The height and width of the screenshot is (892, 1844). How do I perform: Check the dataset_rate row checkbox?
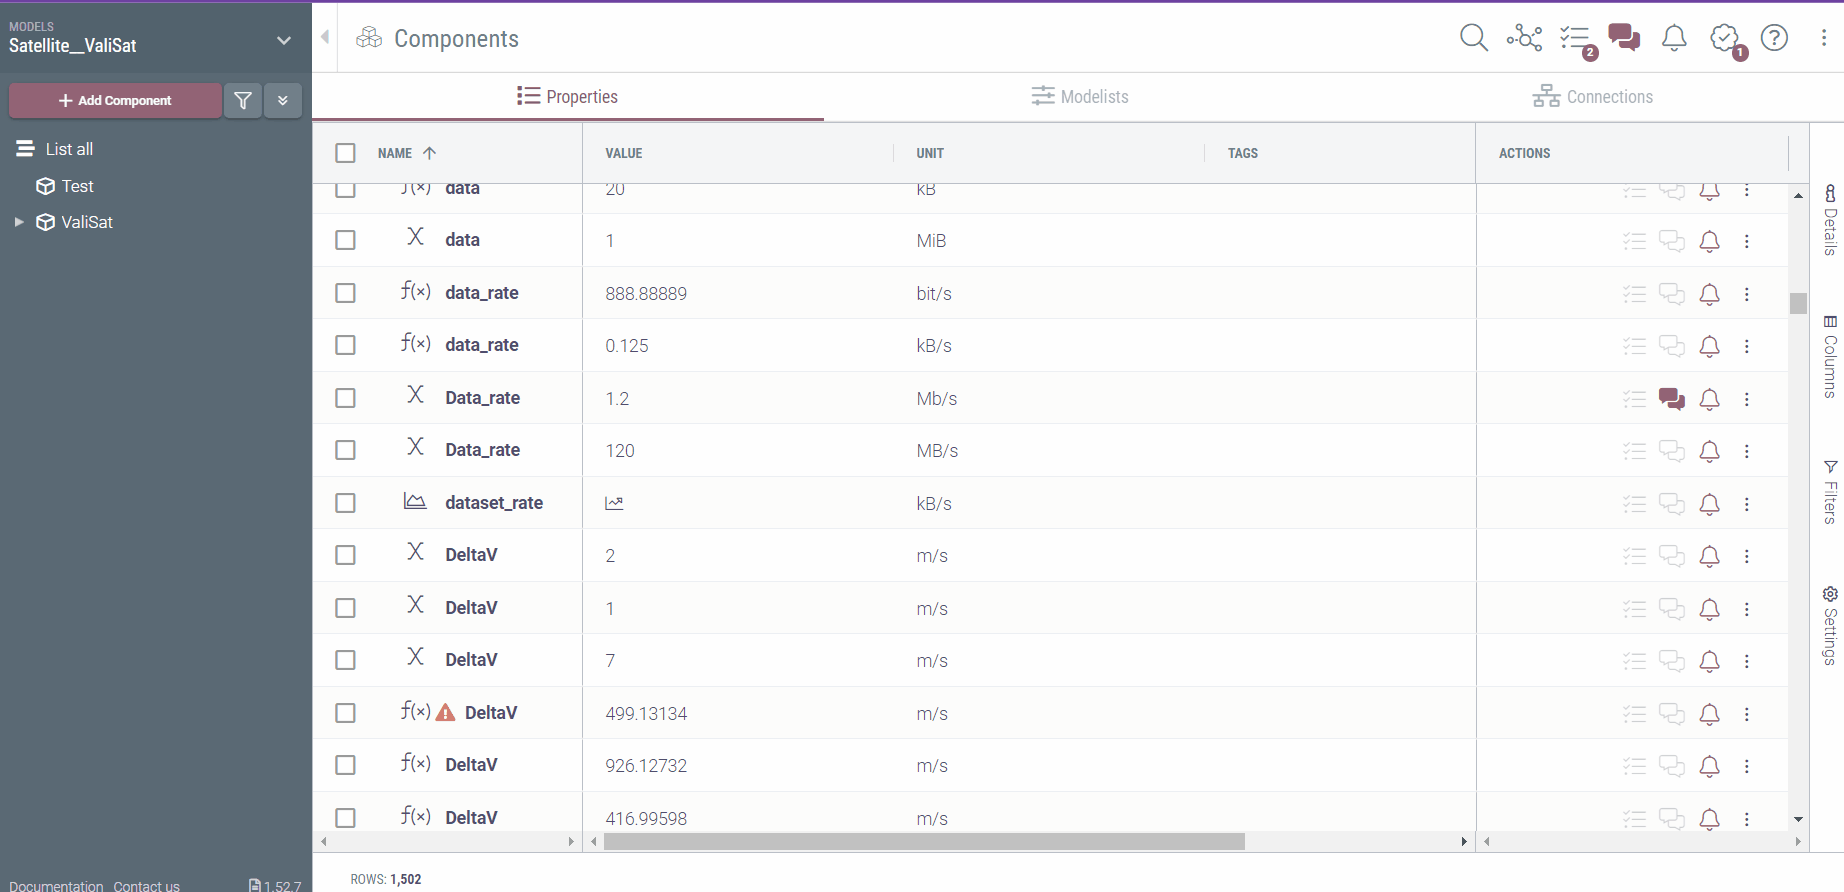[345, 503]
